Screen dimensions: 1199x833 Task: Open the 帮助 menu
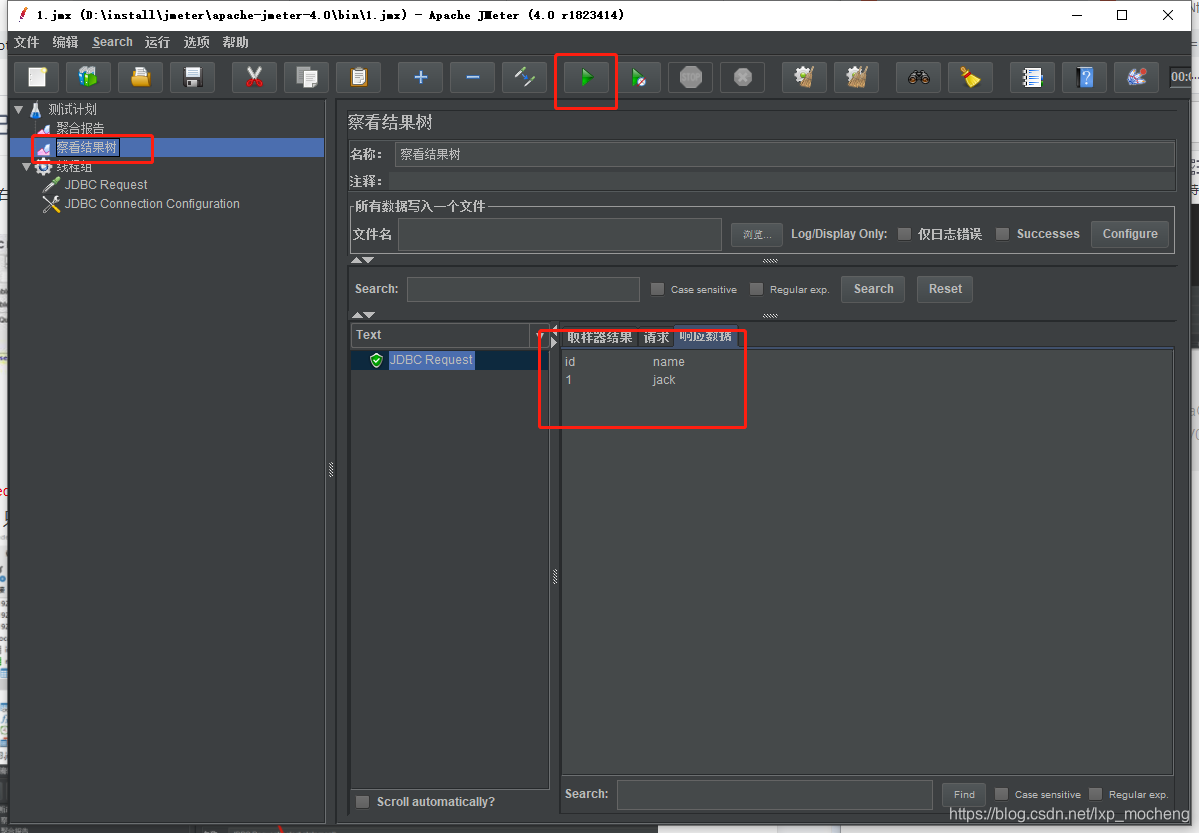click(x=236, y=42)
